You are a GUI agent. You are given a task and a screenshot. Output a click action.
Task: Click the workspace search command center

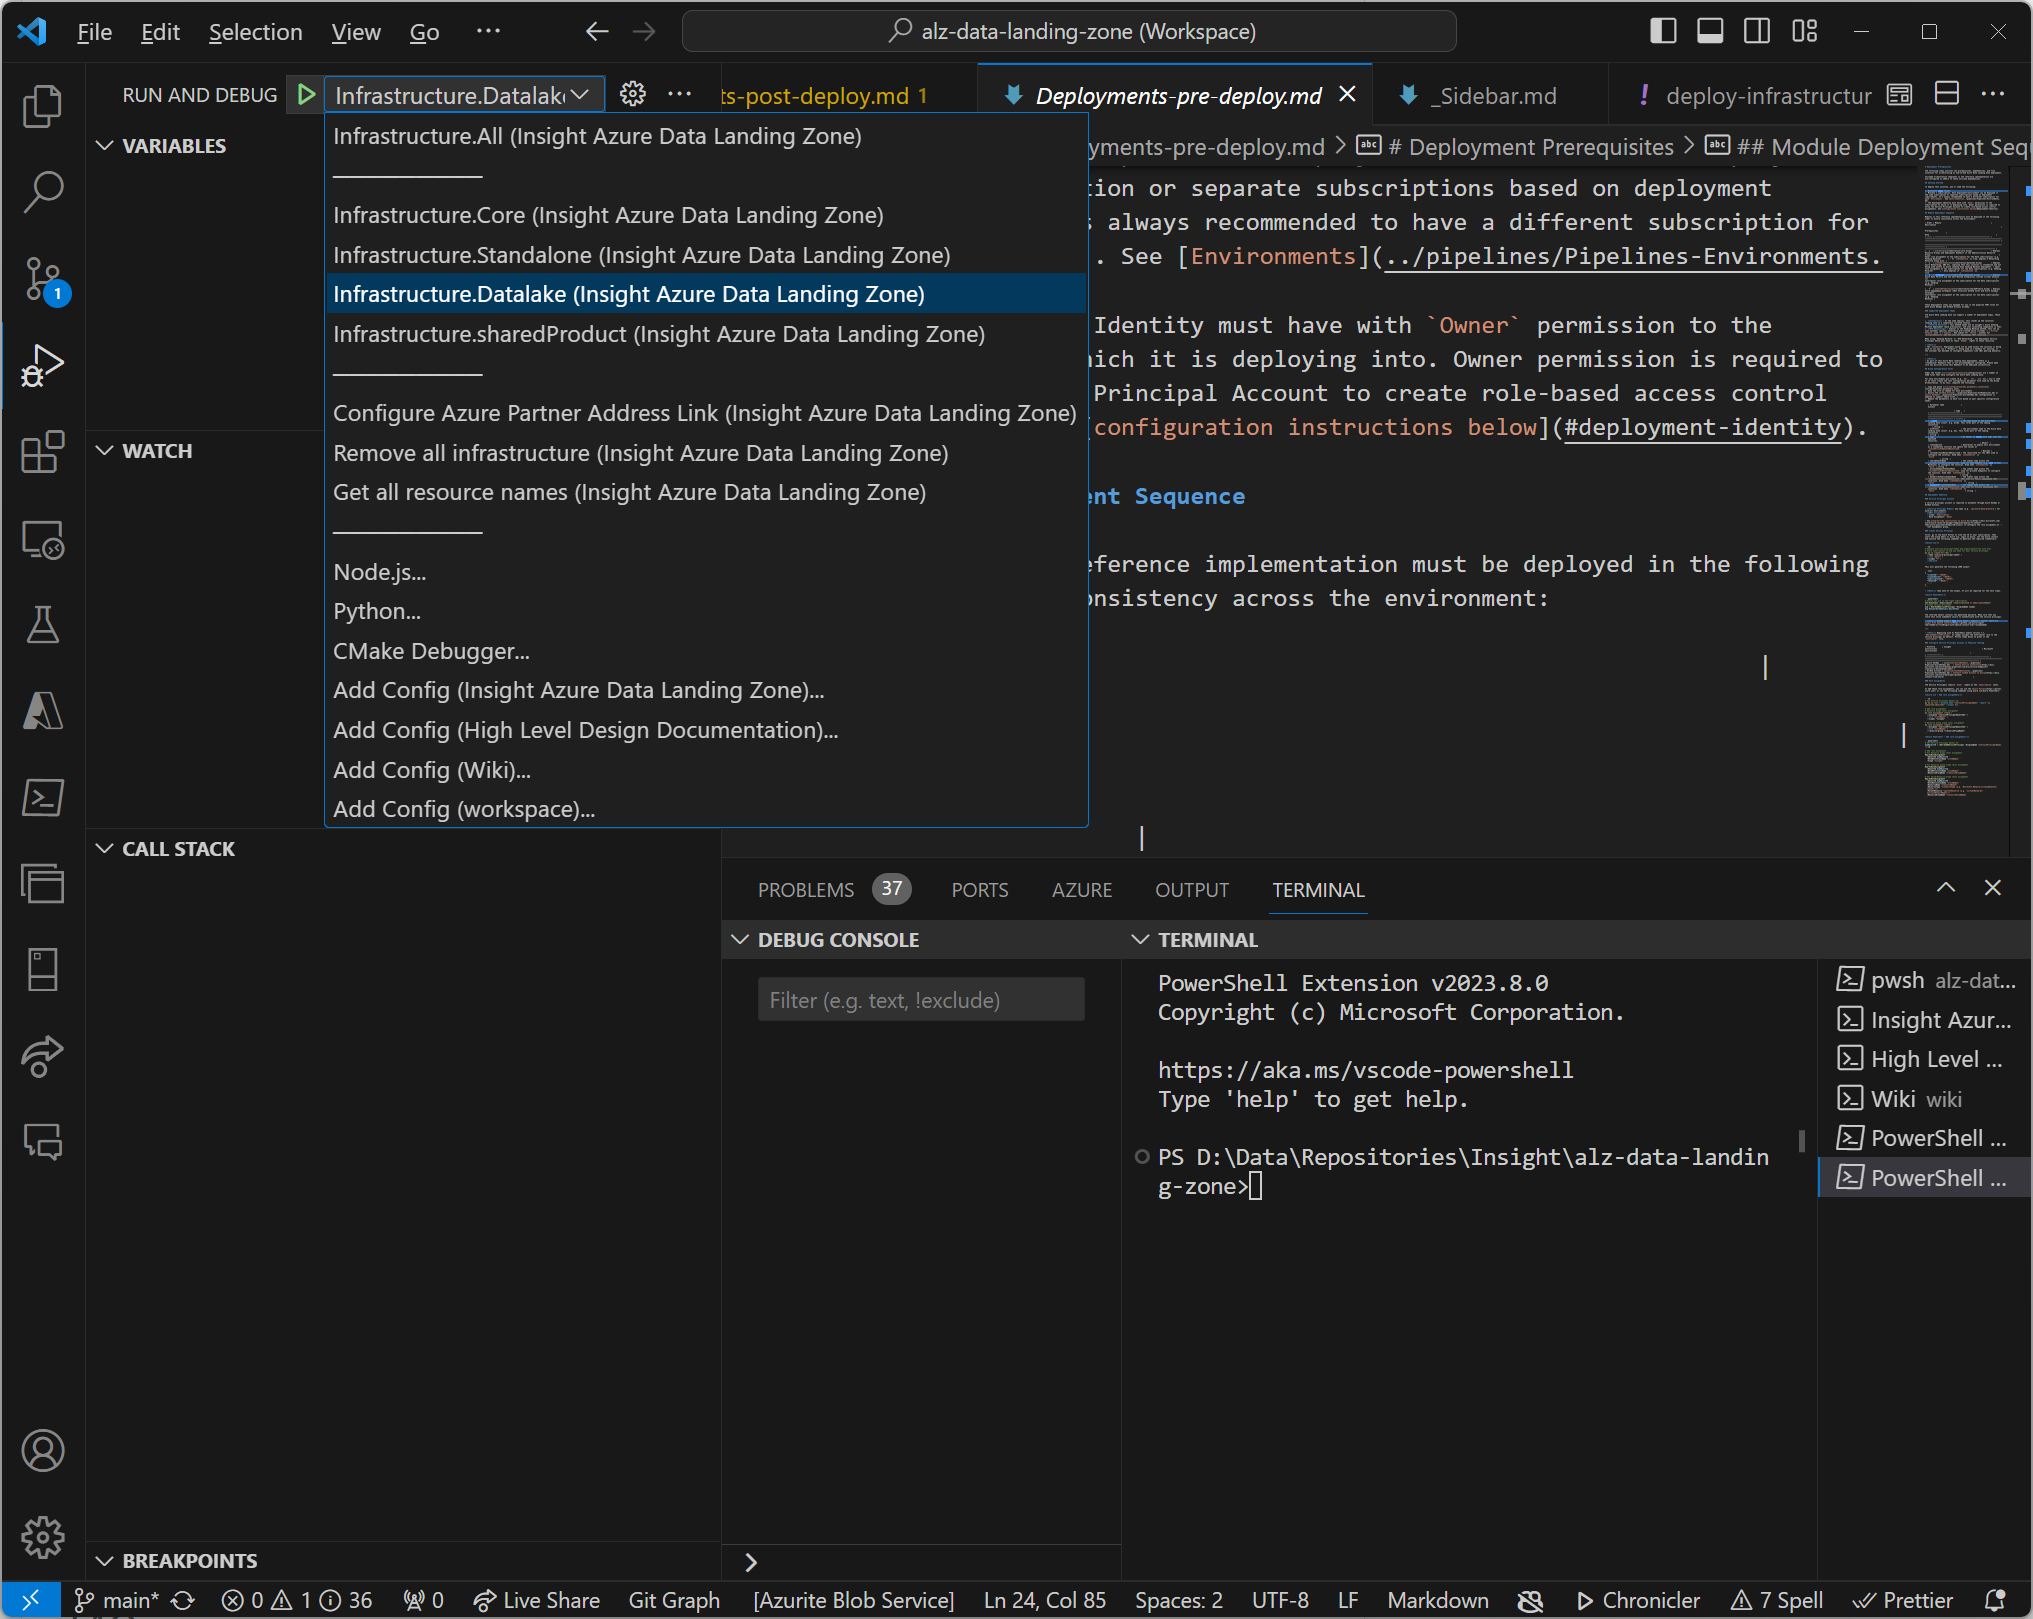1069,32
